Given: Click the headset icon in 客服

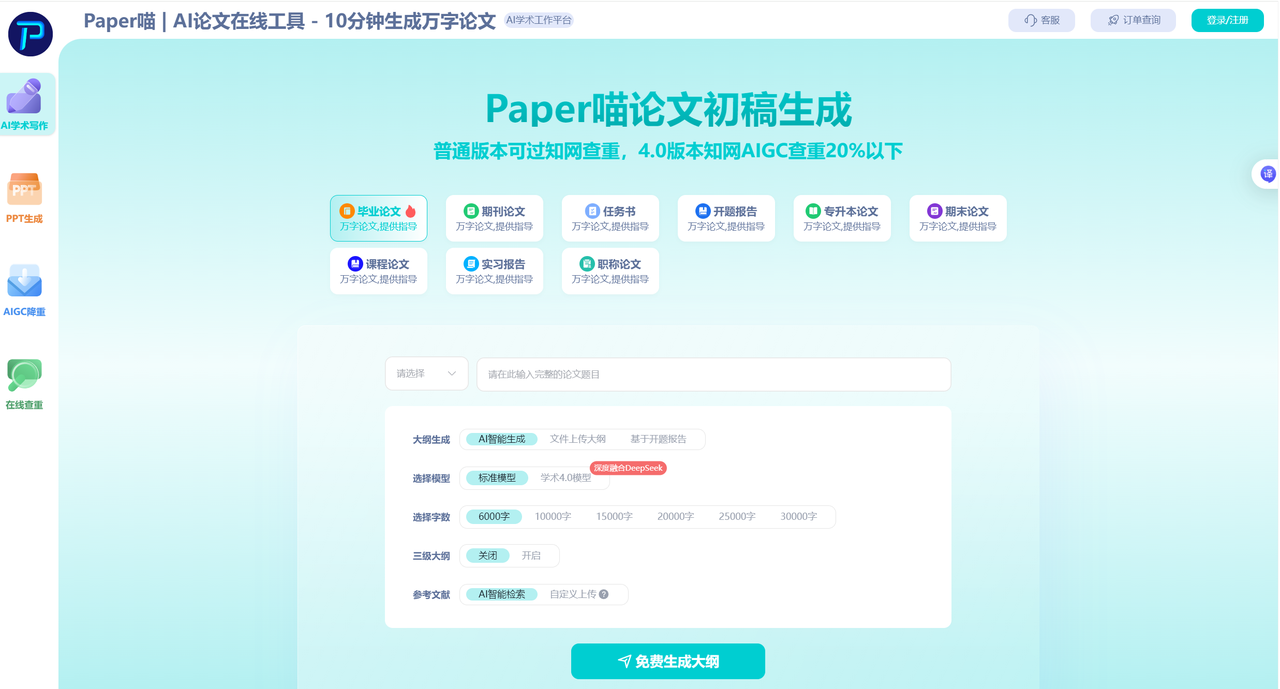Looking at the screenshot, I should [1030, 20].
